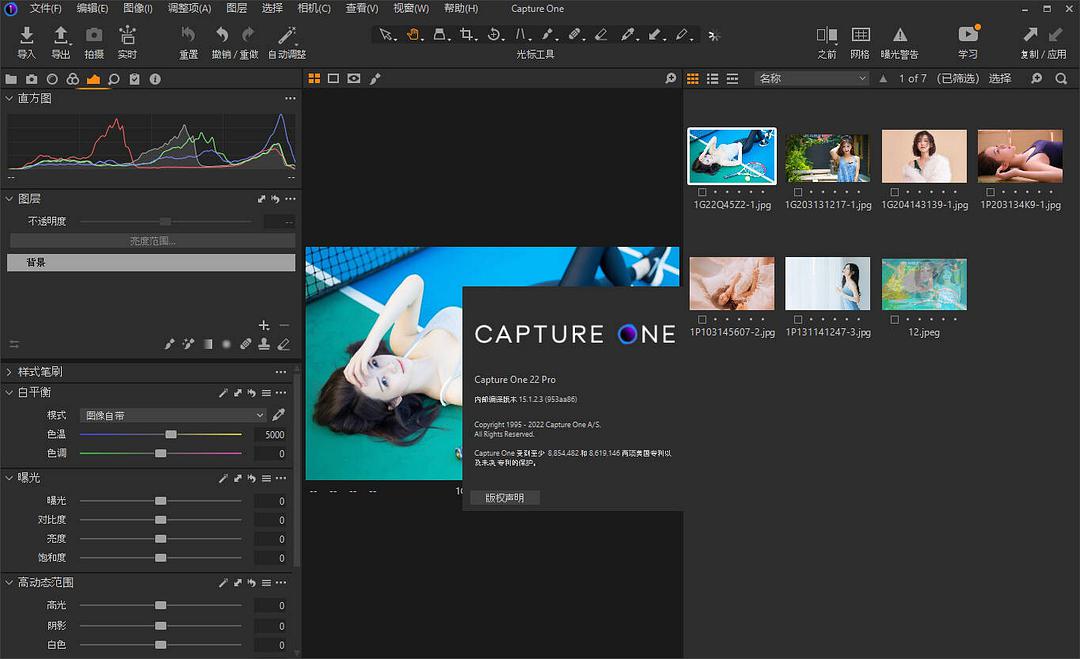Collapse the 图层 layers panel
This screenshot has height=659, width=1080.
pos(9,198)
